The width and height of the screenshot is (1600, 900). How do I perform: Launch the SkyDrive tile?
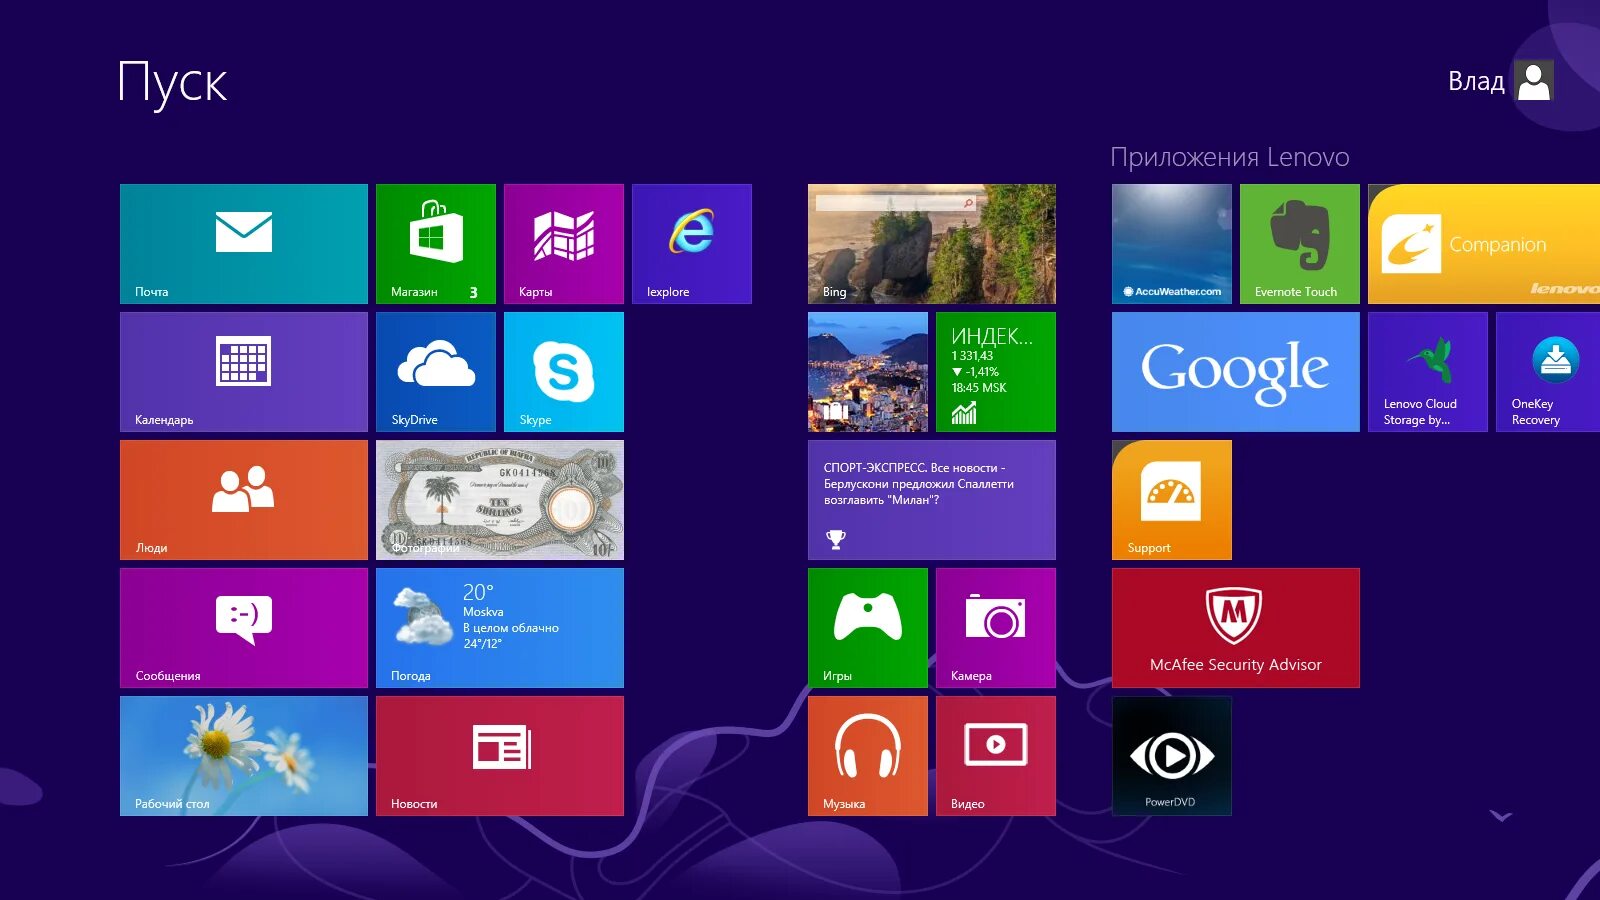point(436,372)
